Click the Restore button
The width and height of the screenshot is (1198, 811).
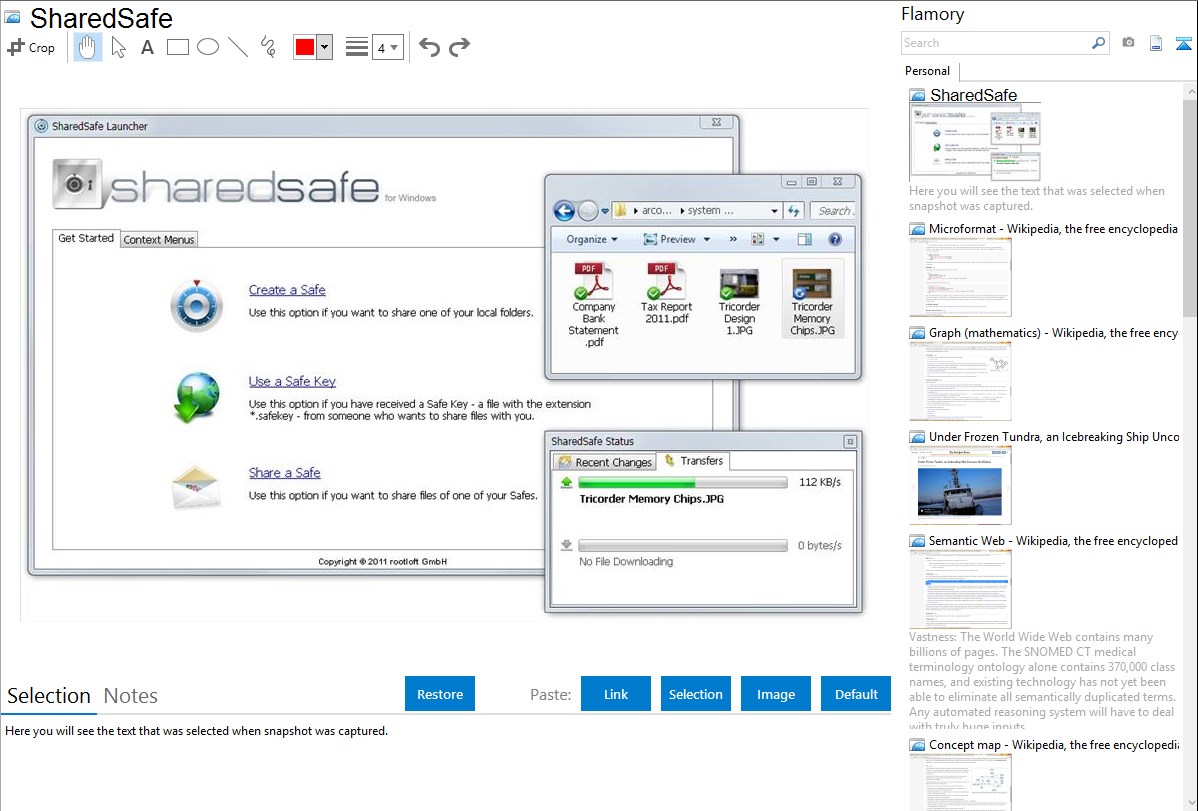click(440, 694)
